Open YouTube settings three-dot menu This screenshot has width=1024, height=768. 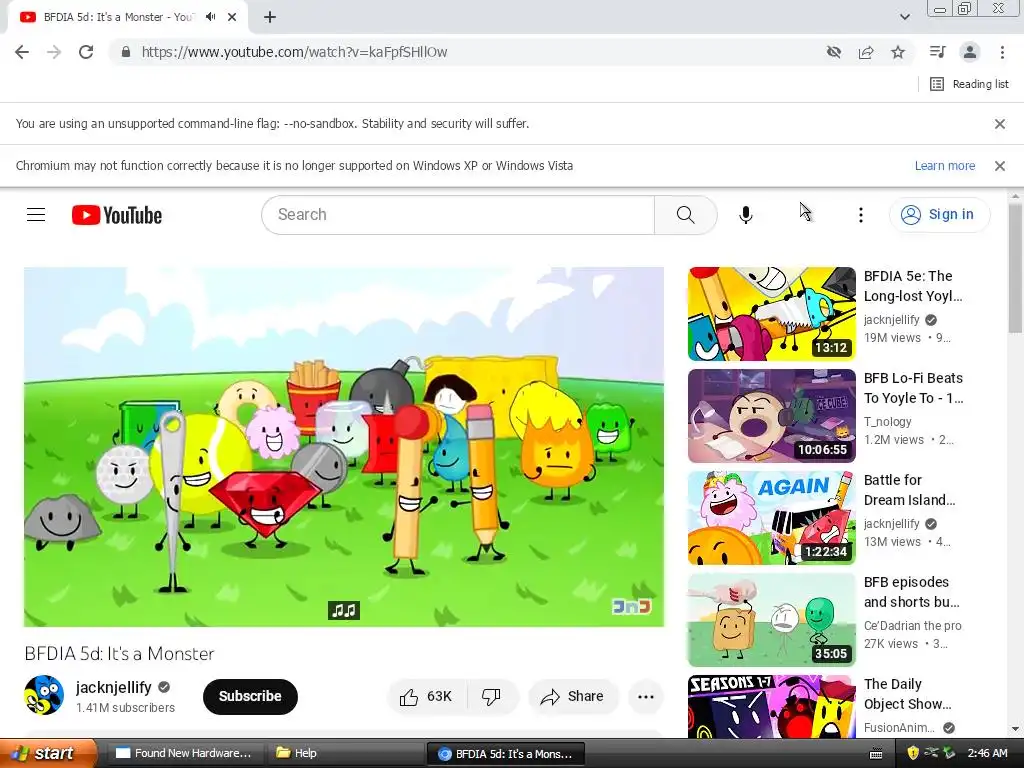click(x=861, y=215)
